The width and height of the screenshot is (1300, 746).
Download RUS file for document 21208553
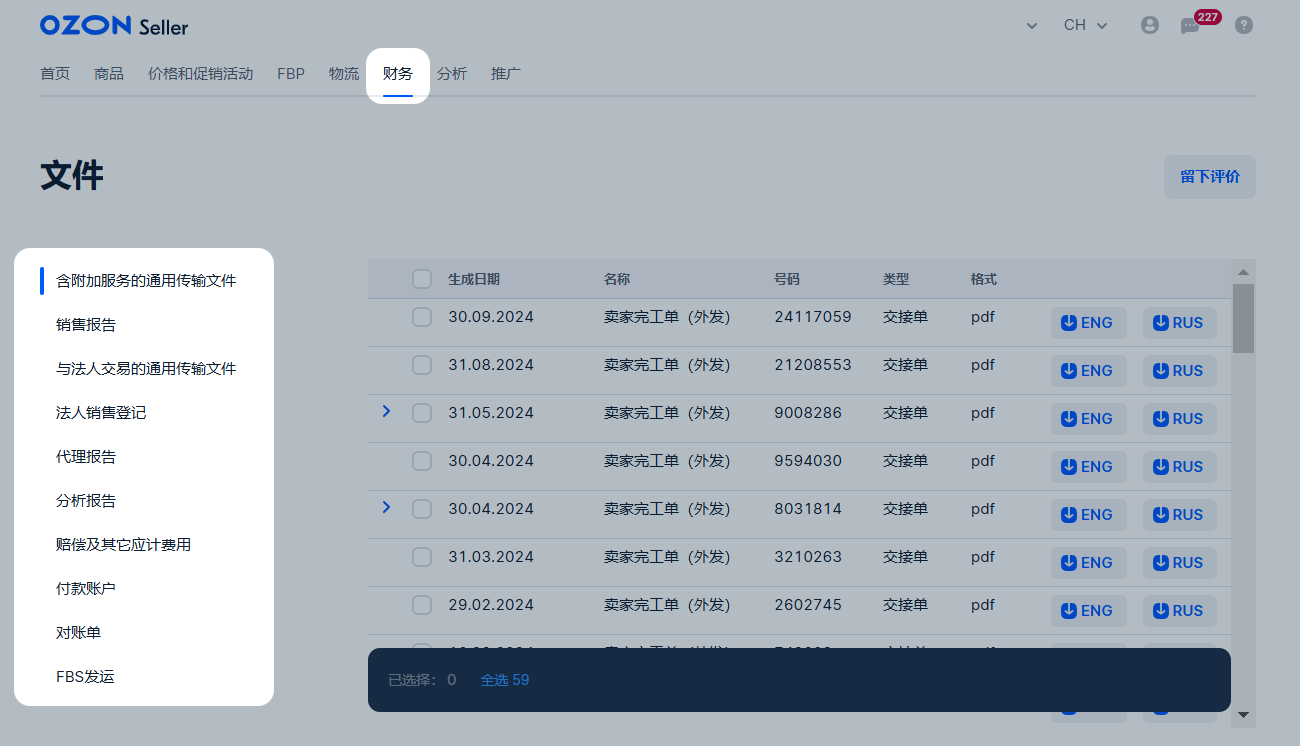(1179, 371)
